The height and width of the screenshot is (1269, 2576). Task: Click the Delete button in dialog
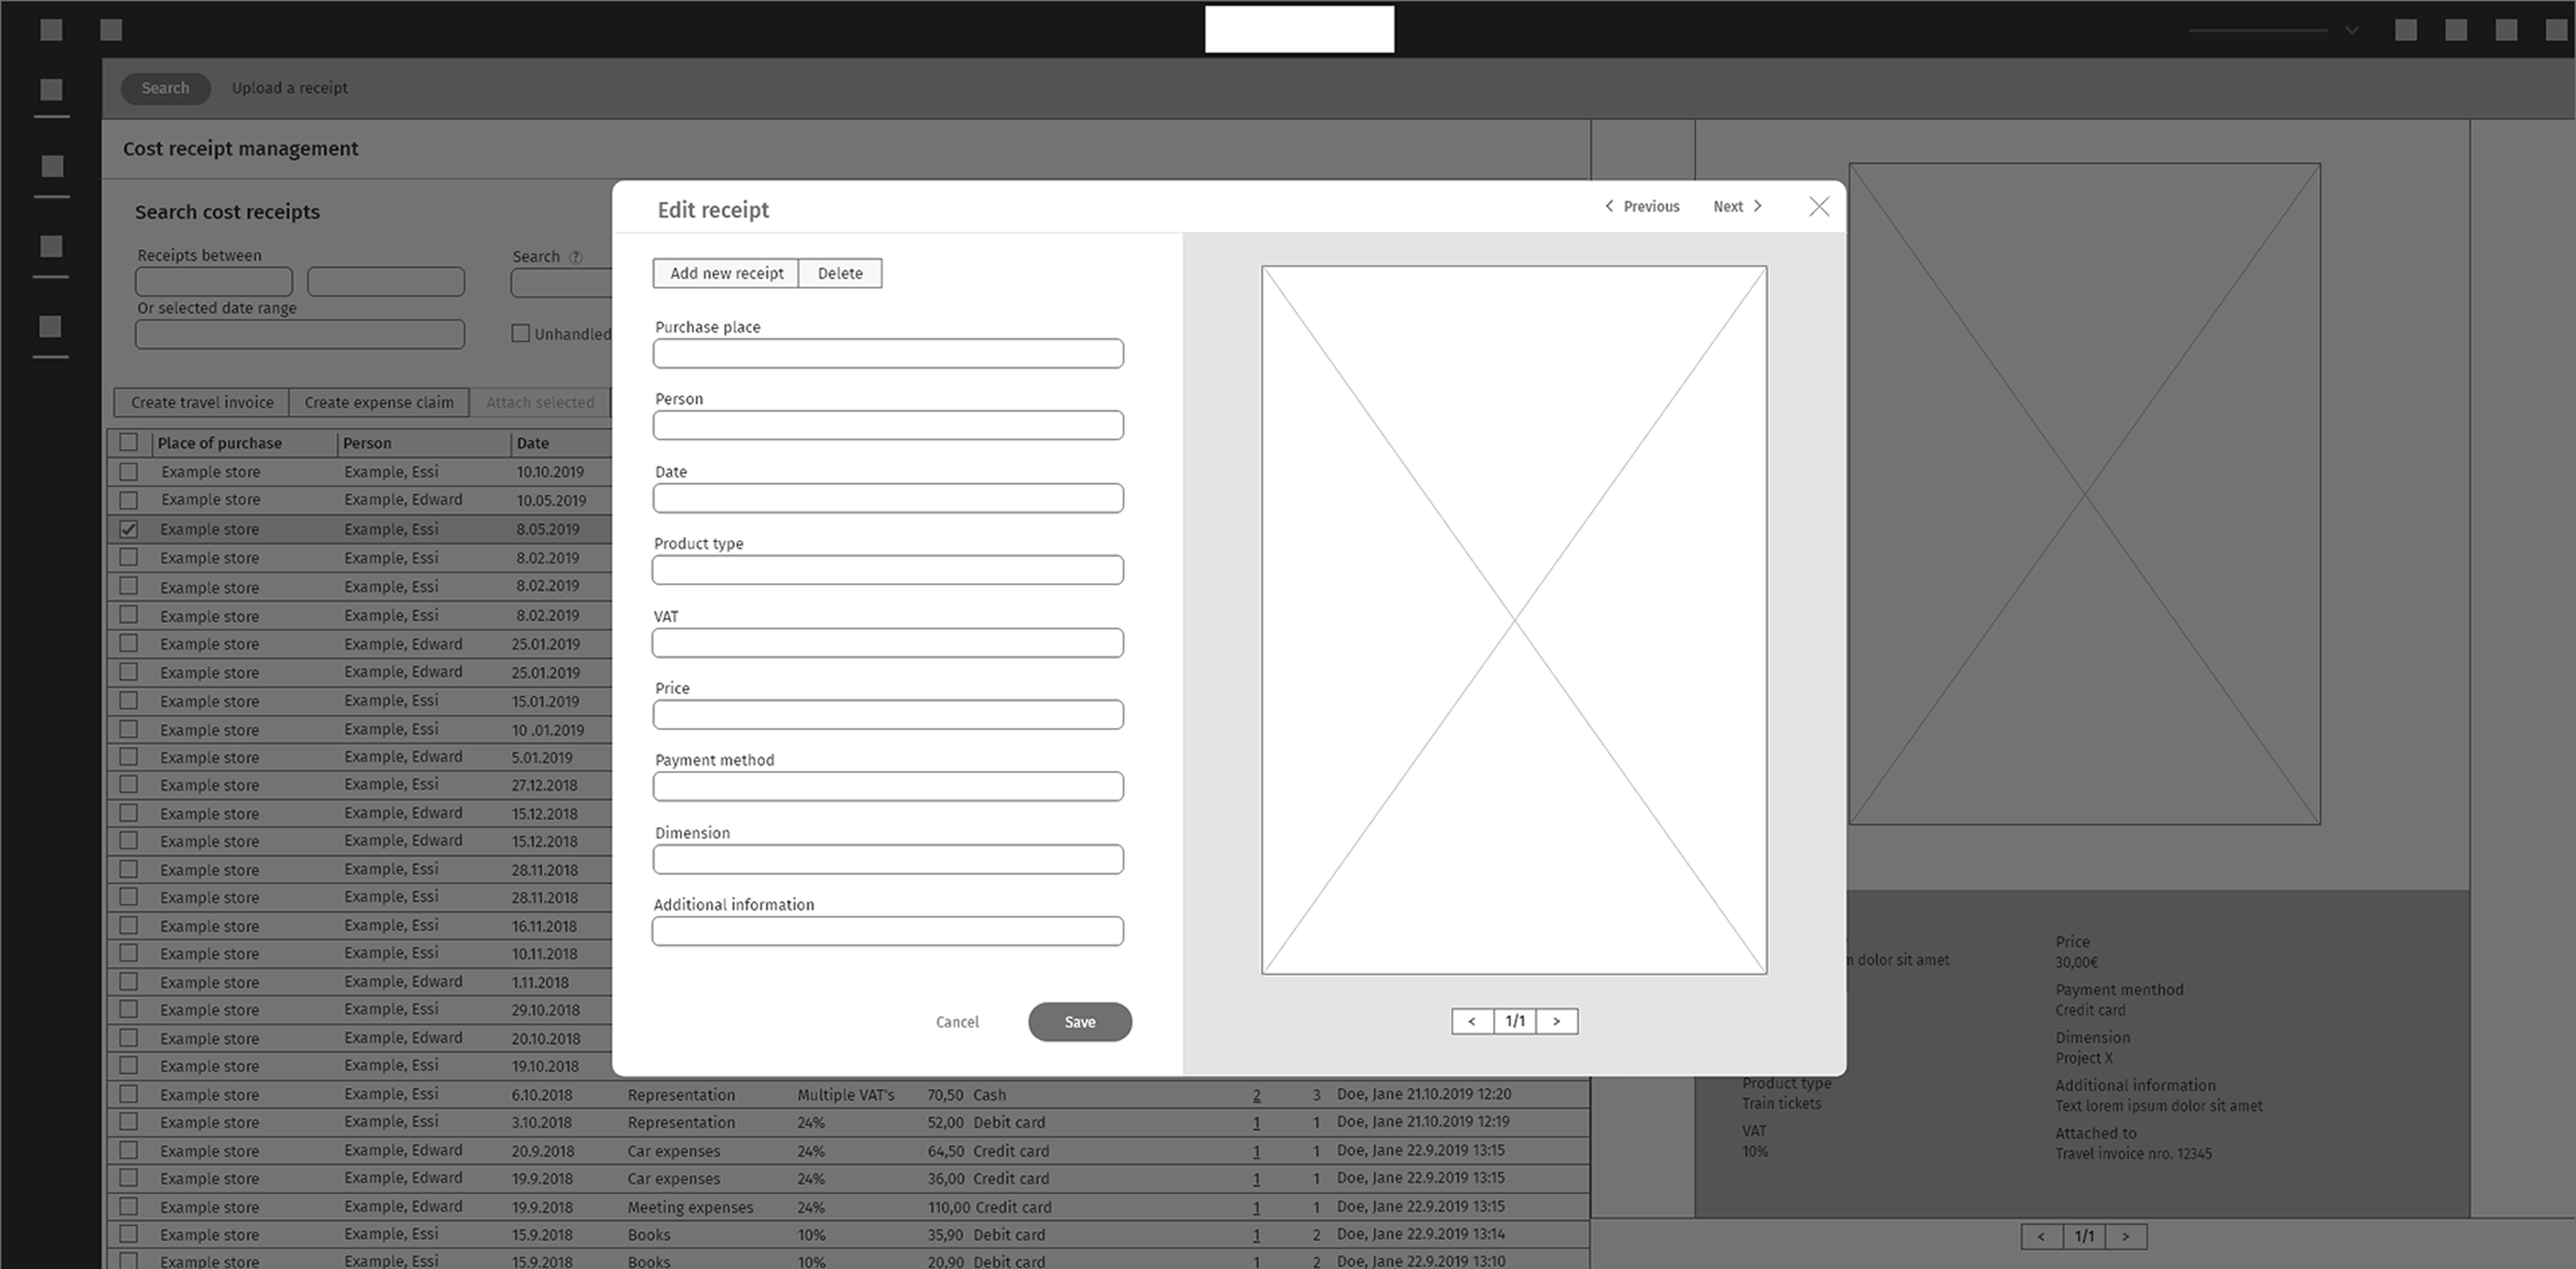[840, 273]
